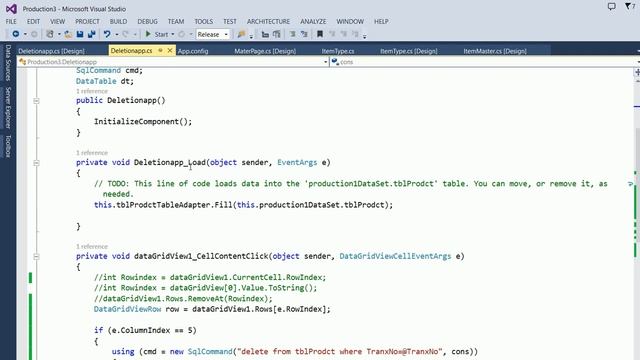The height and width of the screenshot is (360, 640).
Task: Collapse the dataGridView1_CellContentClick method region
Action: point(36,257)
